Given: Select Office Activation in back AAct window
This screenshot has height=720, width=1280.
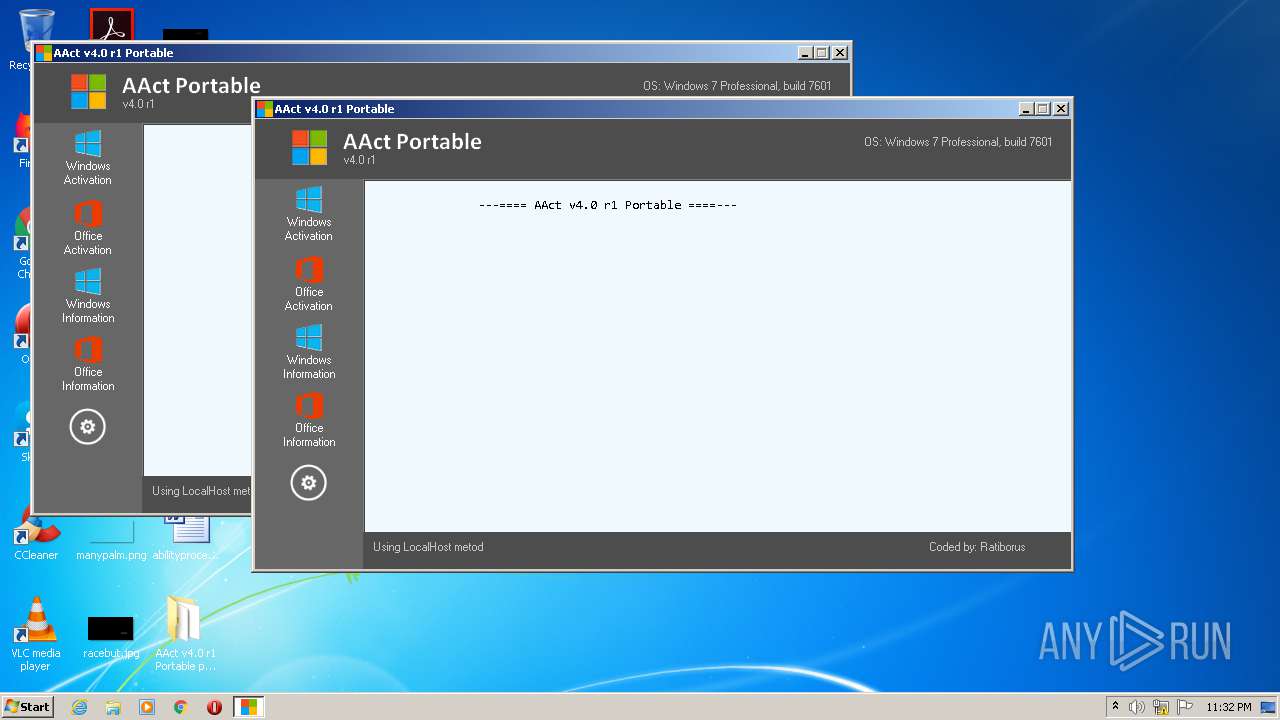Looking at the screenshot, I should (88, 228).
